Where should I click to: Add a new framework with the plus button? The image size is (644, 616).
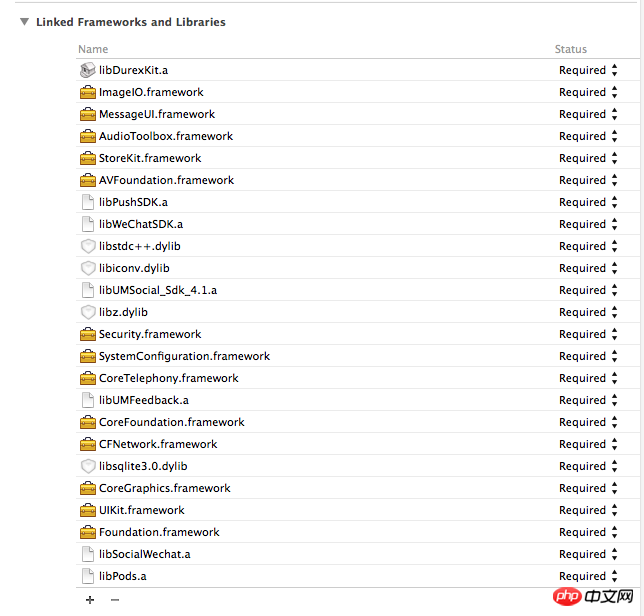click(90, 600)
